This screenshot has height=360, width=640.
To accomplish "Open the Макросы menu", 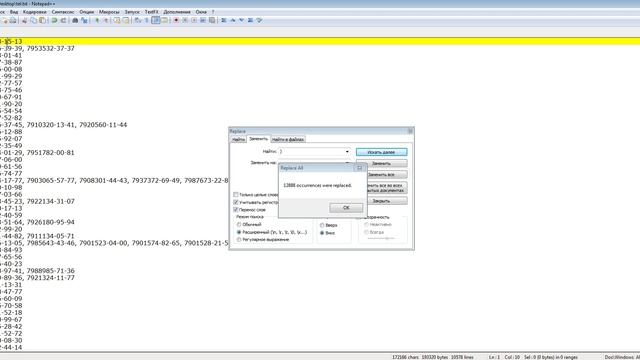I will click(x=109, y=12).
